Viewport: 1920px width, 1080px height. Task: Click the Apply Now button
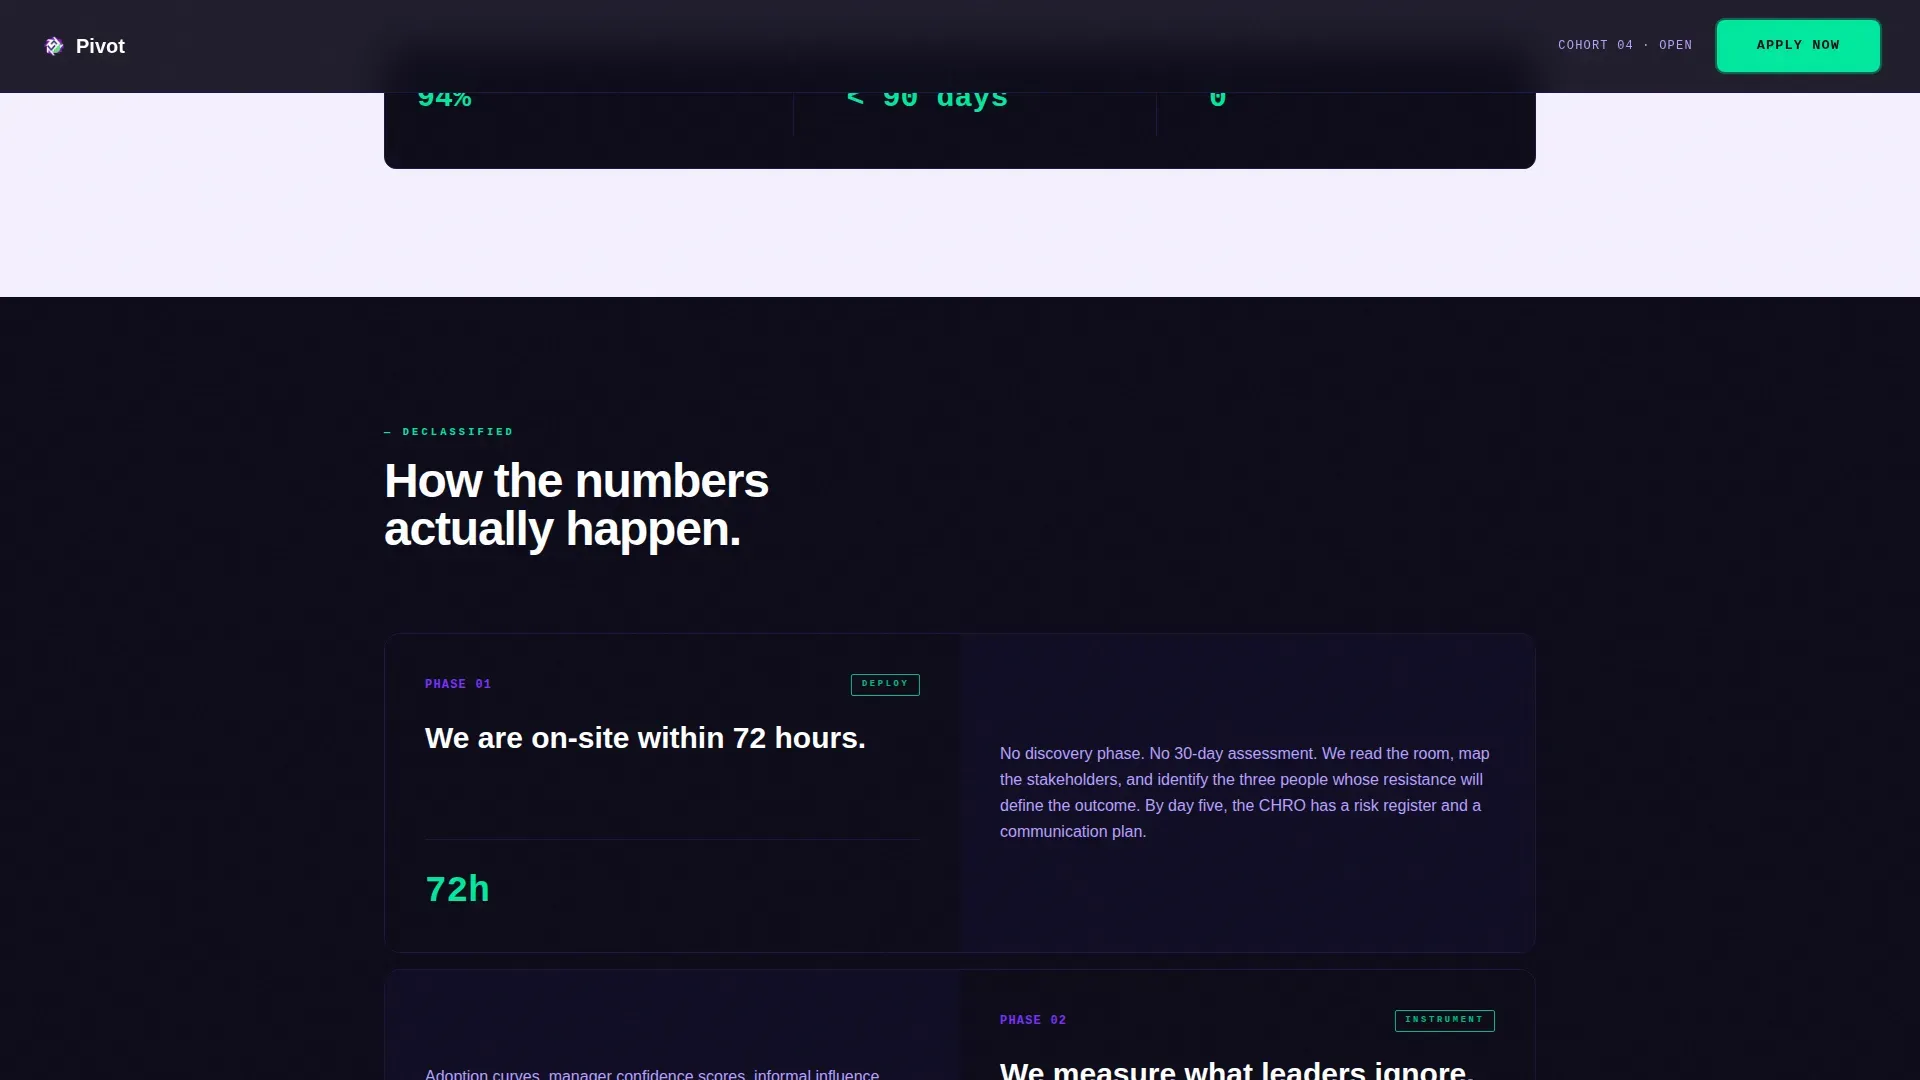pos(1798,45)
